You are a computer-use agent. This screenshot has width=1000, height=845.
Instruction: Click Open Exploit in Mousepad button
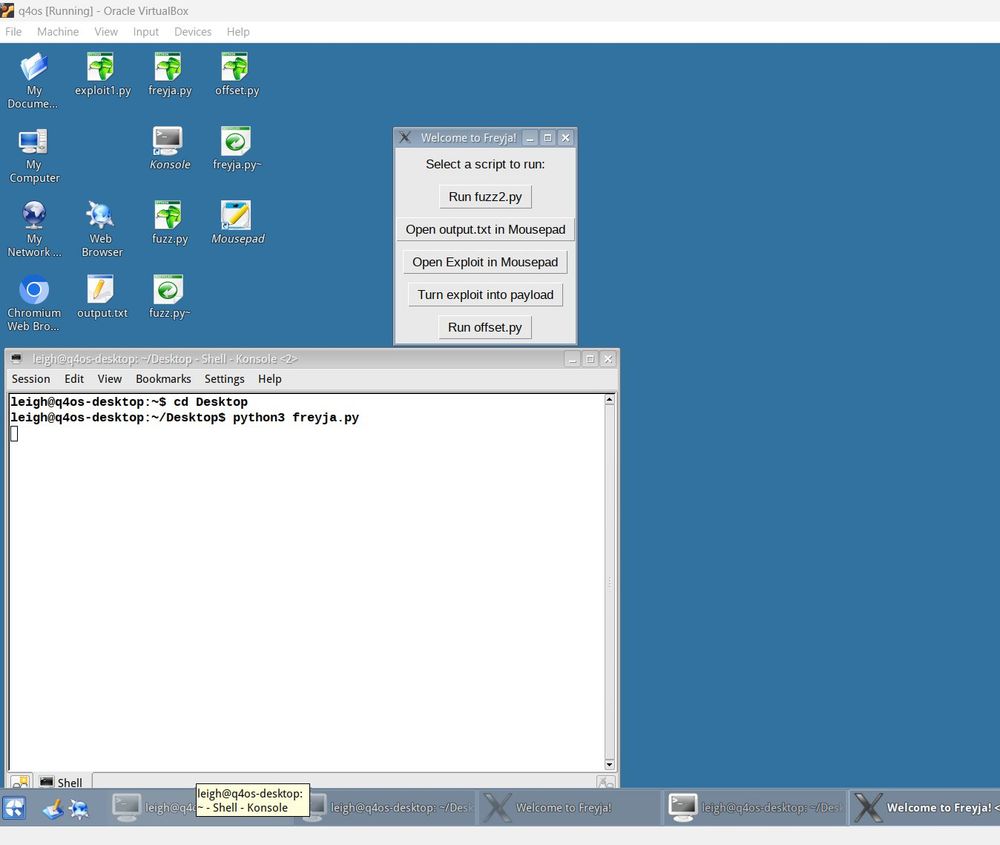point(485,261)
